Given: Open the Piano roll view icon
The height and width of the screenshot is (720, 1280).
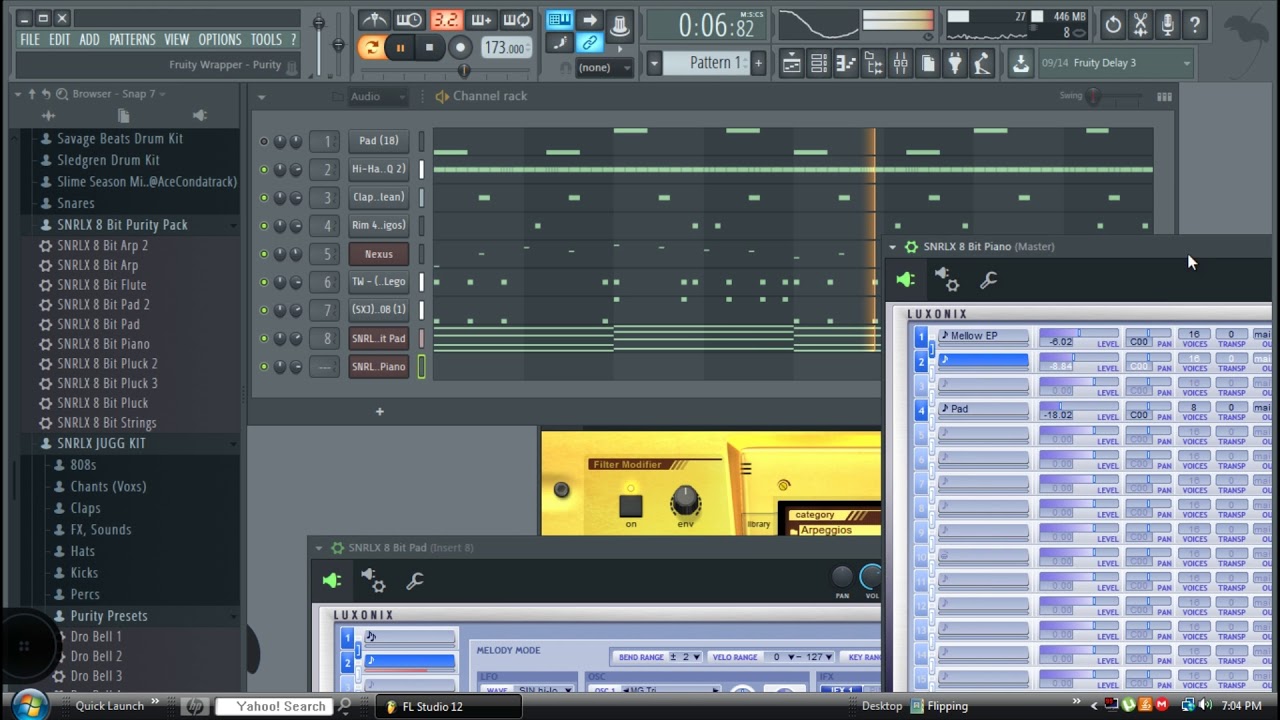Looking at the screenshot, I should (846, 64).
